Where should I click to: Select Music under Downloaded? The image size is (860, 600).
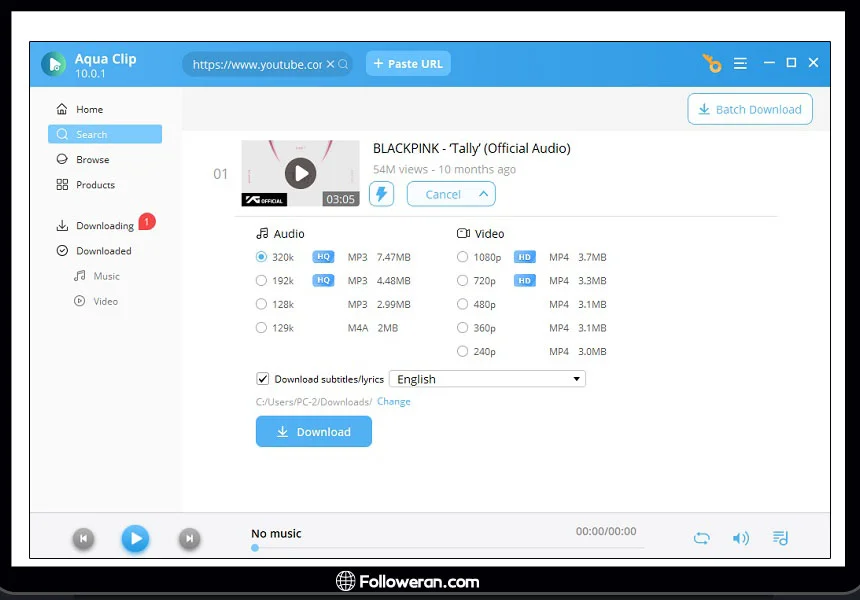(106, 276)
